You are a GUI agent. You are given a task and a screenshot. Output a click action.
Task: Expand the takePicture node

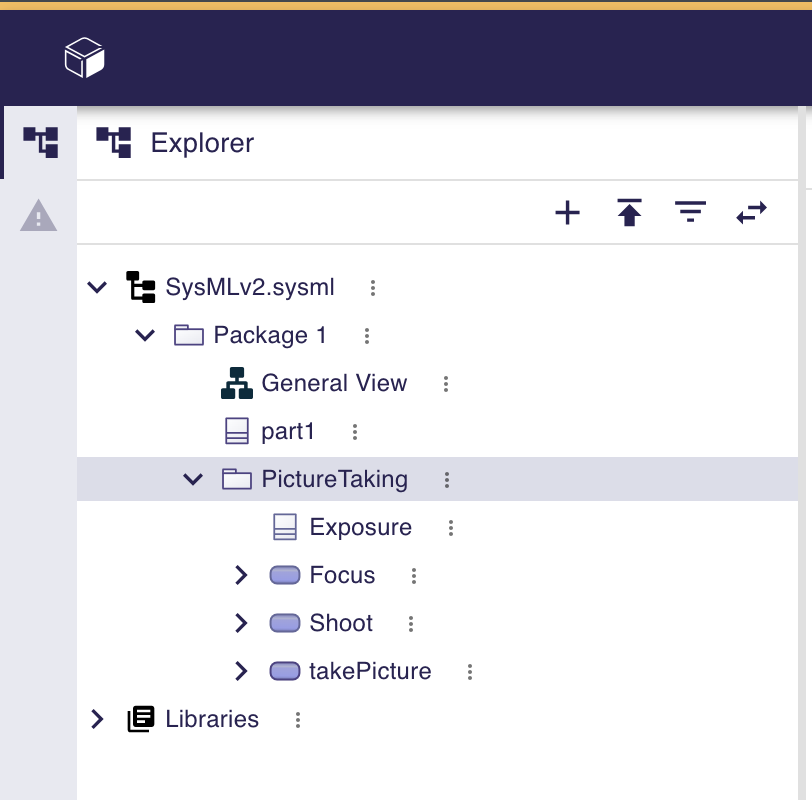point(241,671)
